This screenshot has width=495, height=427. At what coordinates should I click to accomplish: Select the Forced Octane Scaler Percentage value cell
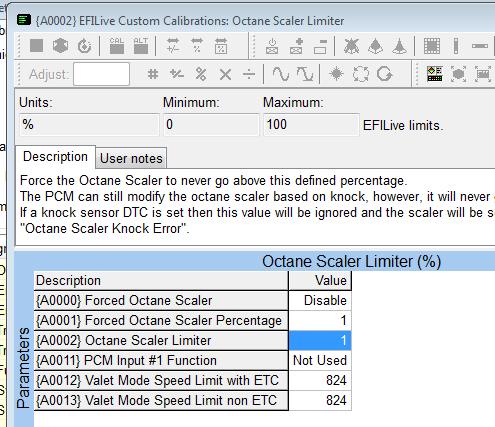tap(320, 320)
